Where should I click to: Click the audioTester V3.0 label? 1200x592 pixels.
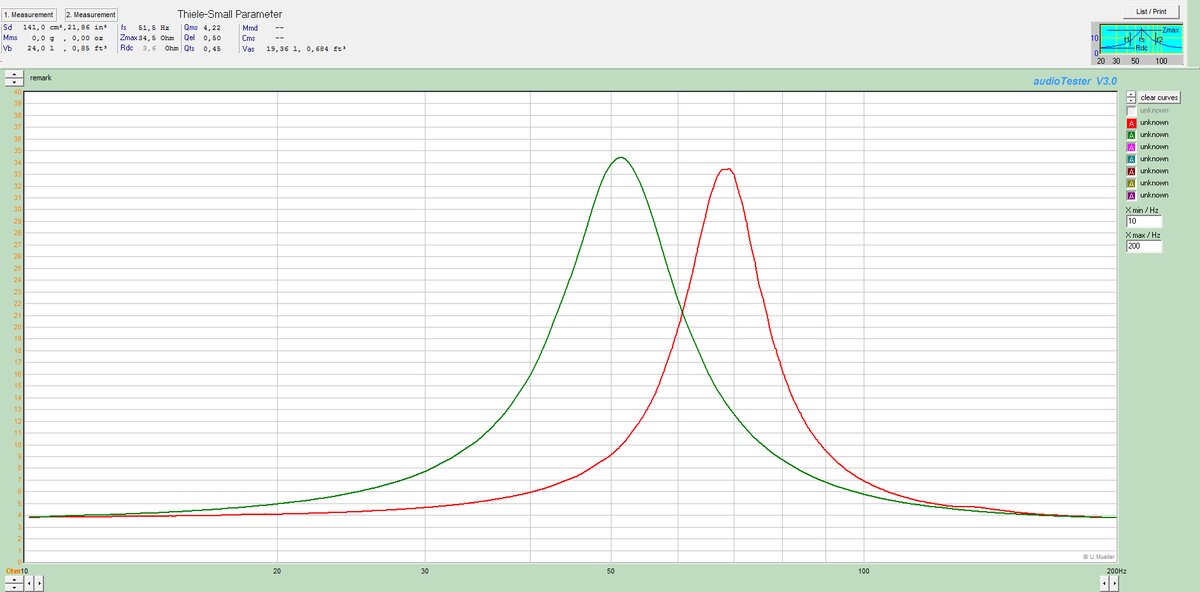1073,81
